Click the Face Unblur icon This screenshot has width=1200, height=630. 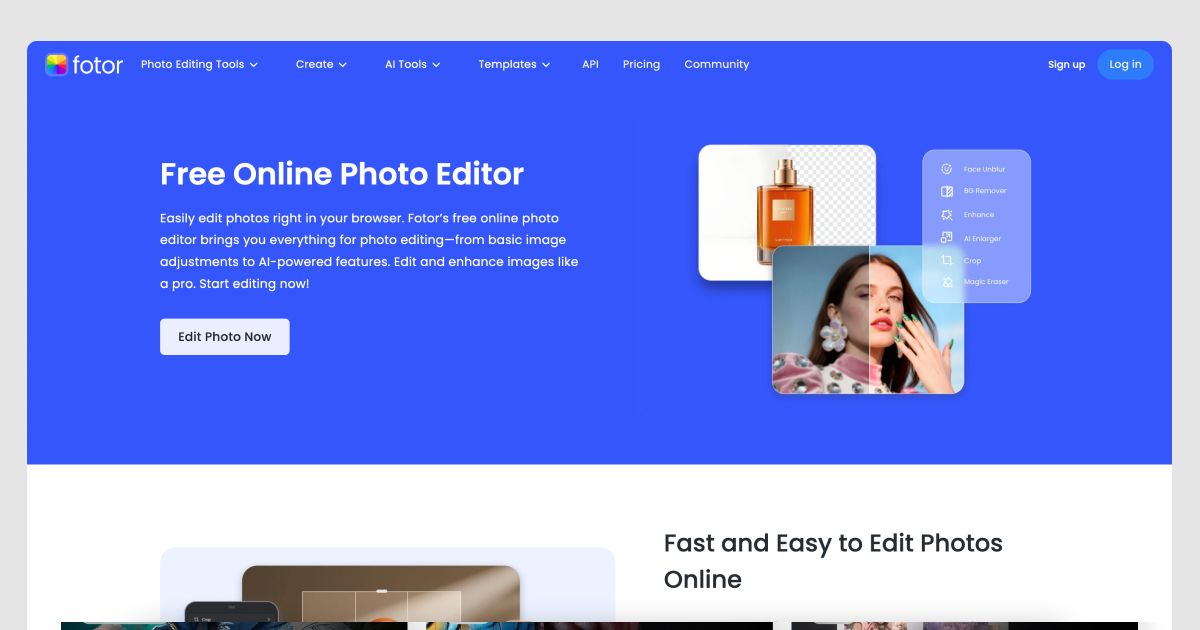(947, 169)
